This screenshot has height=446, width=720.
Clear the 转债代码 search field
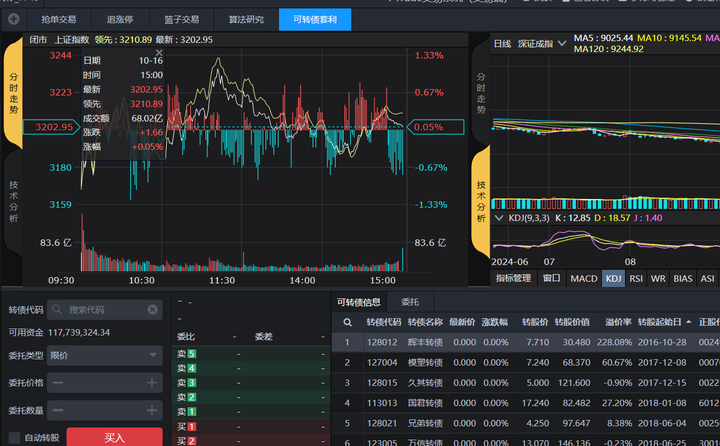pos(153,310)
